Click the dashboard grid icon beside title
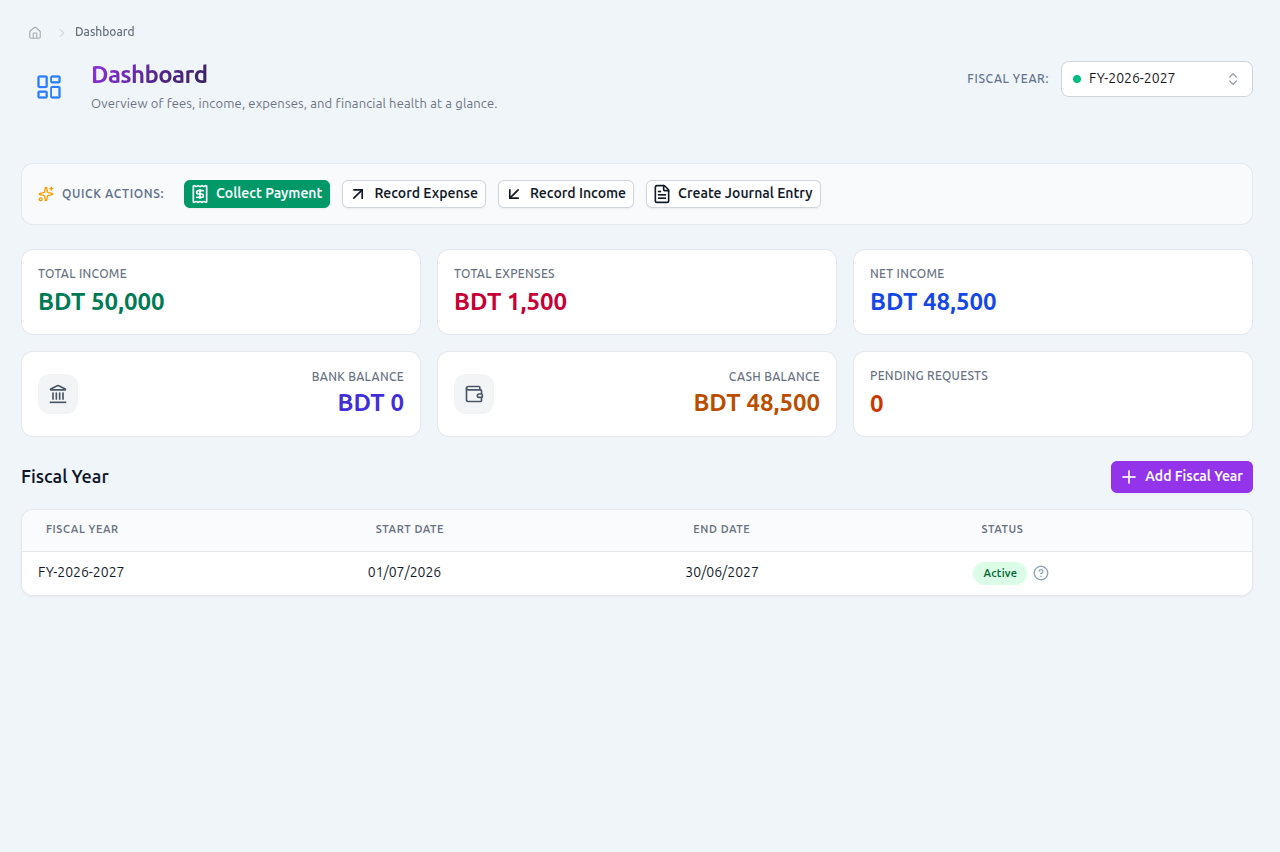The width and height of the screenshot is (1280, 852). (x=49, y=87)
